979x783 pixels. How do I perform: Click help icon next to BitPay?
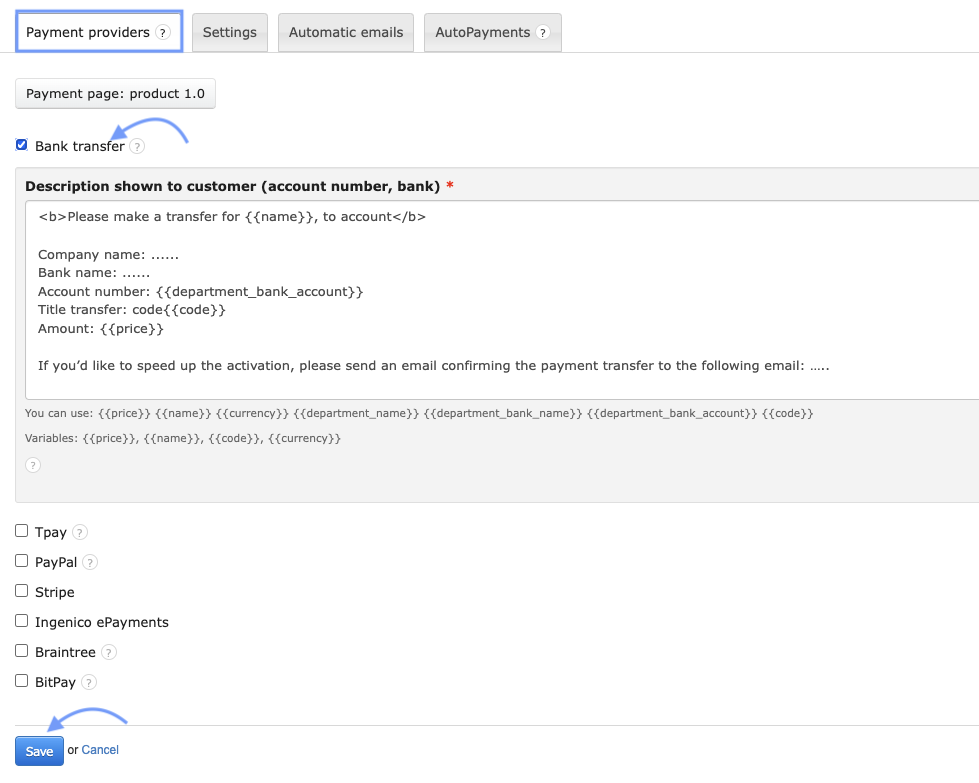89,683
